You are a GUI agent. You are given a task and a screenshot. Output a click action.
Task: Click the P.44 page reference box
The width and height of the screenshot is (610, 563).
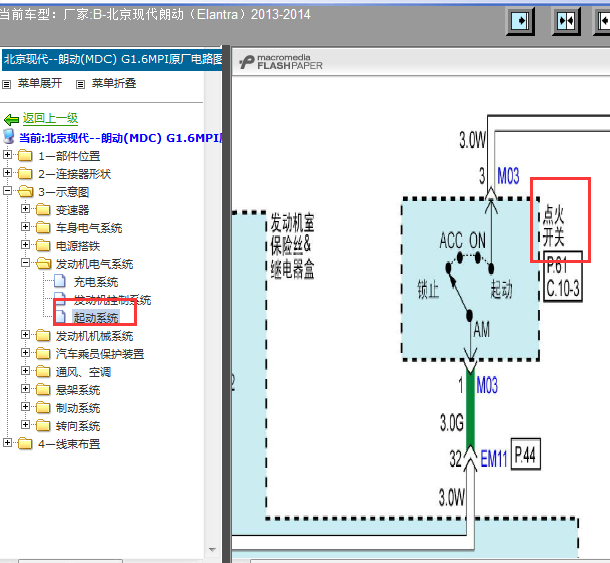click(525, 454)
